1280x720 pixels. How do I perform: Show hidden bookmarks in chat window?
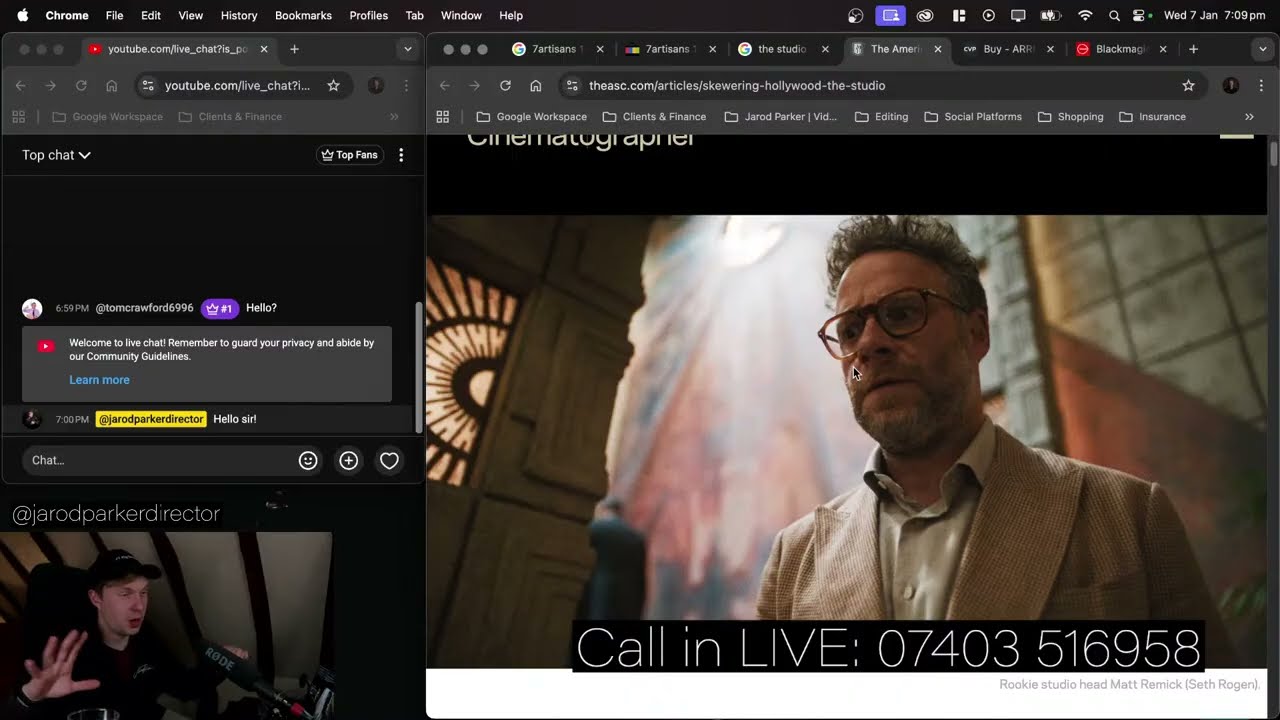coord(394,117)
